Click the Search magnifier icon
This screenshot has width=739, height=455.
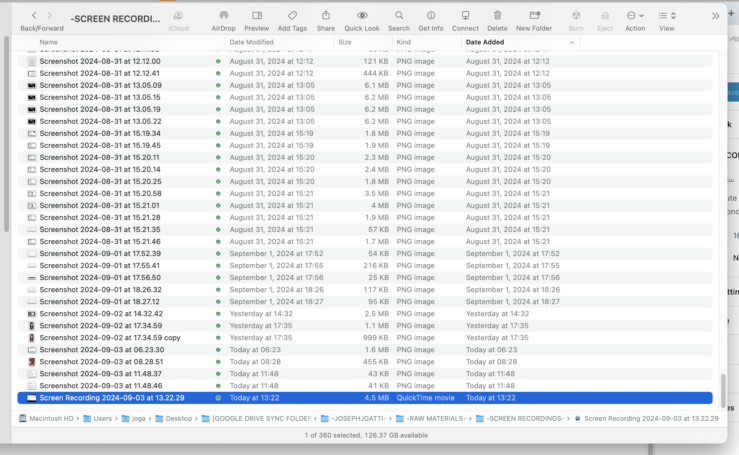coord(399,16)
